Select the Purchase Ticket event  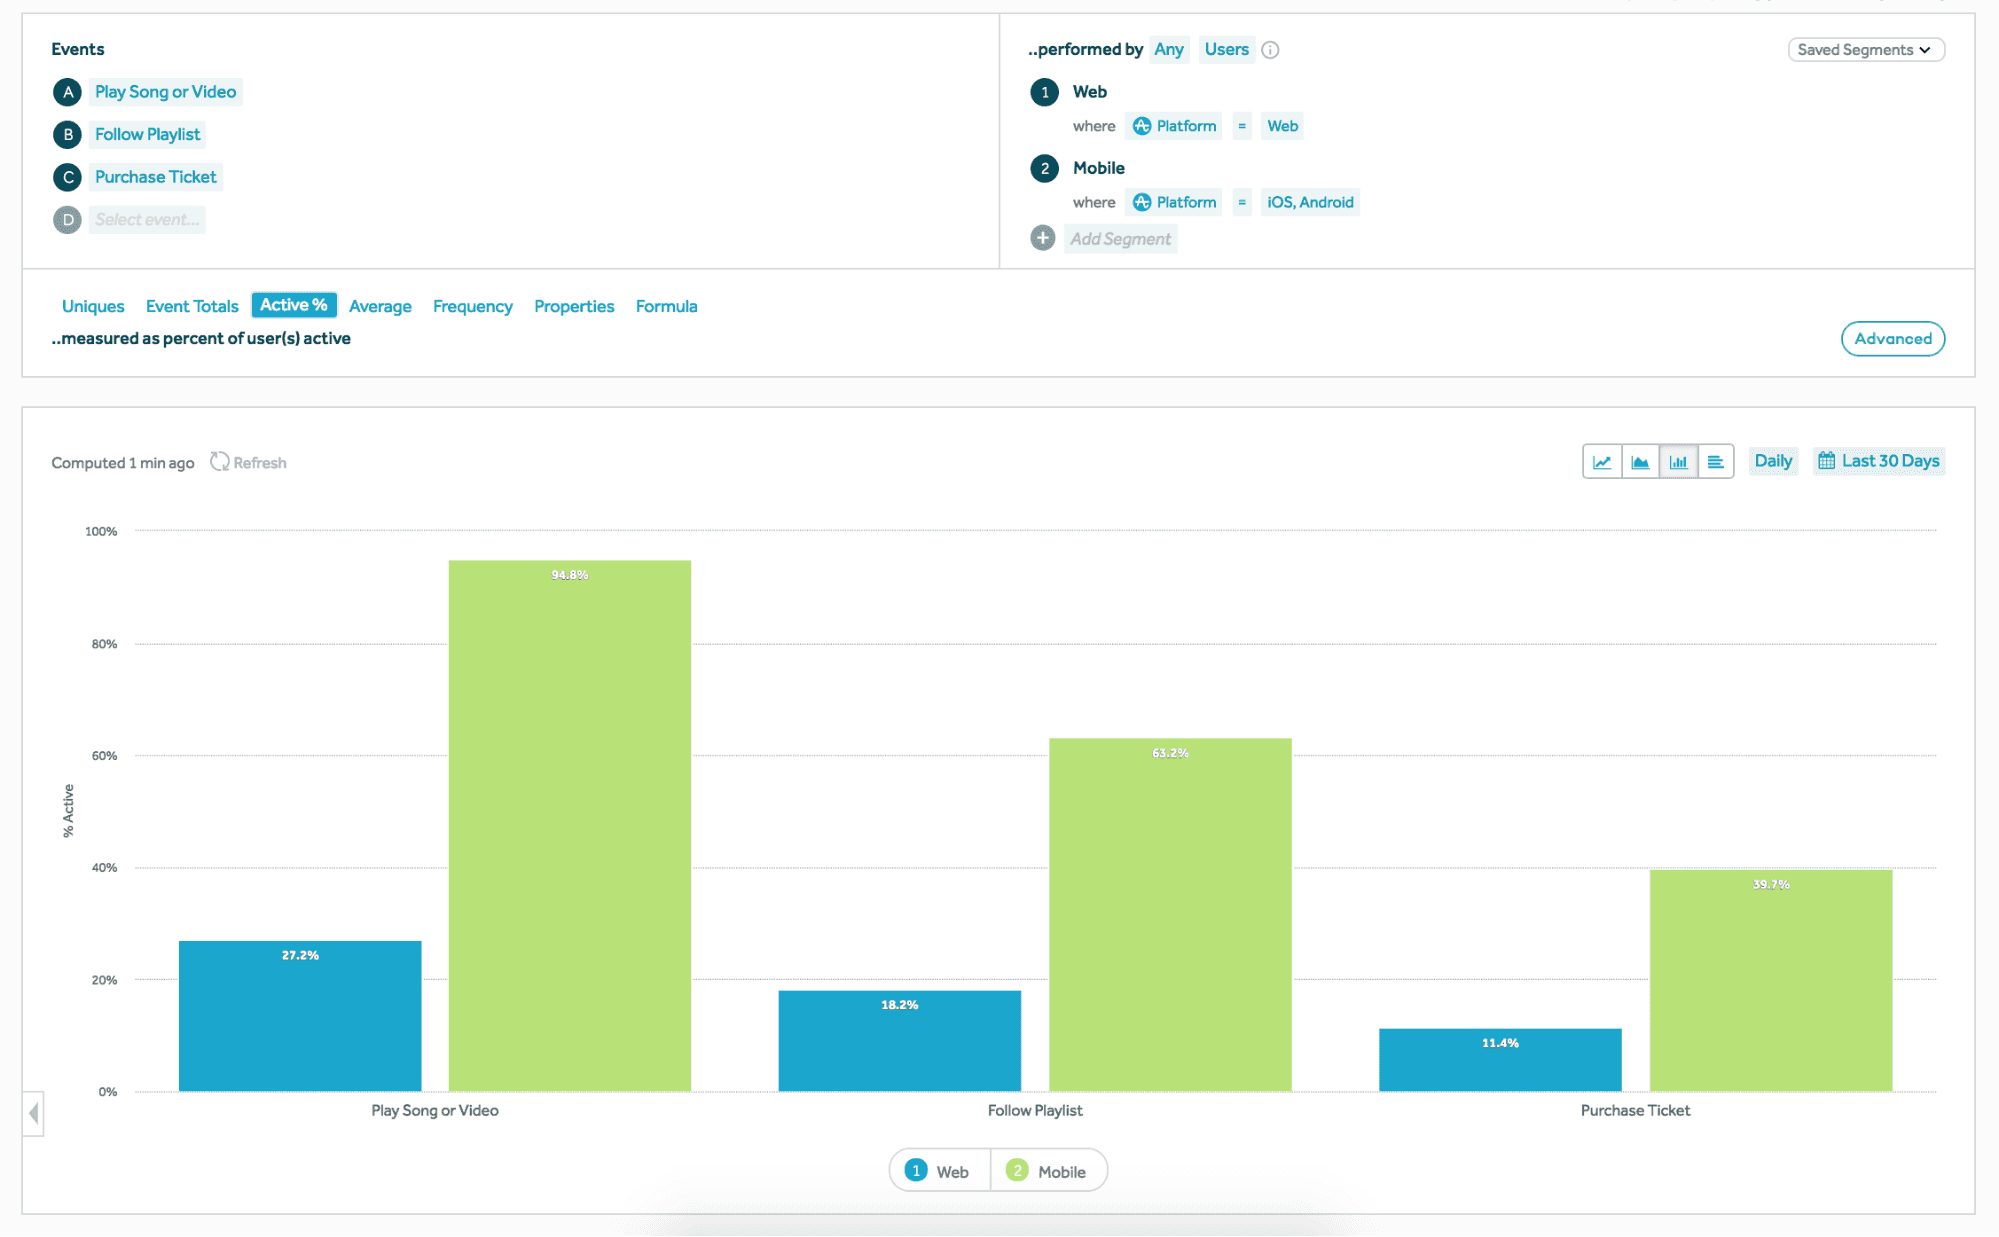(155, 176)
